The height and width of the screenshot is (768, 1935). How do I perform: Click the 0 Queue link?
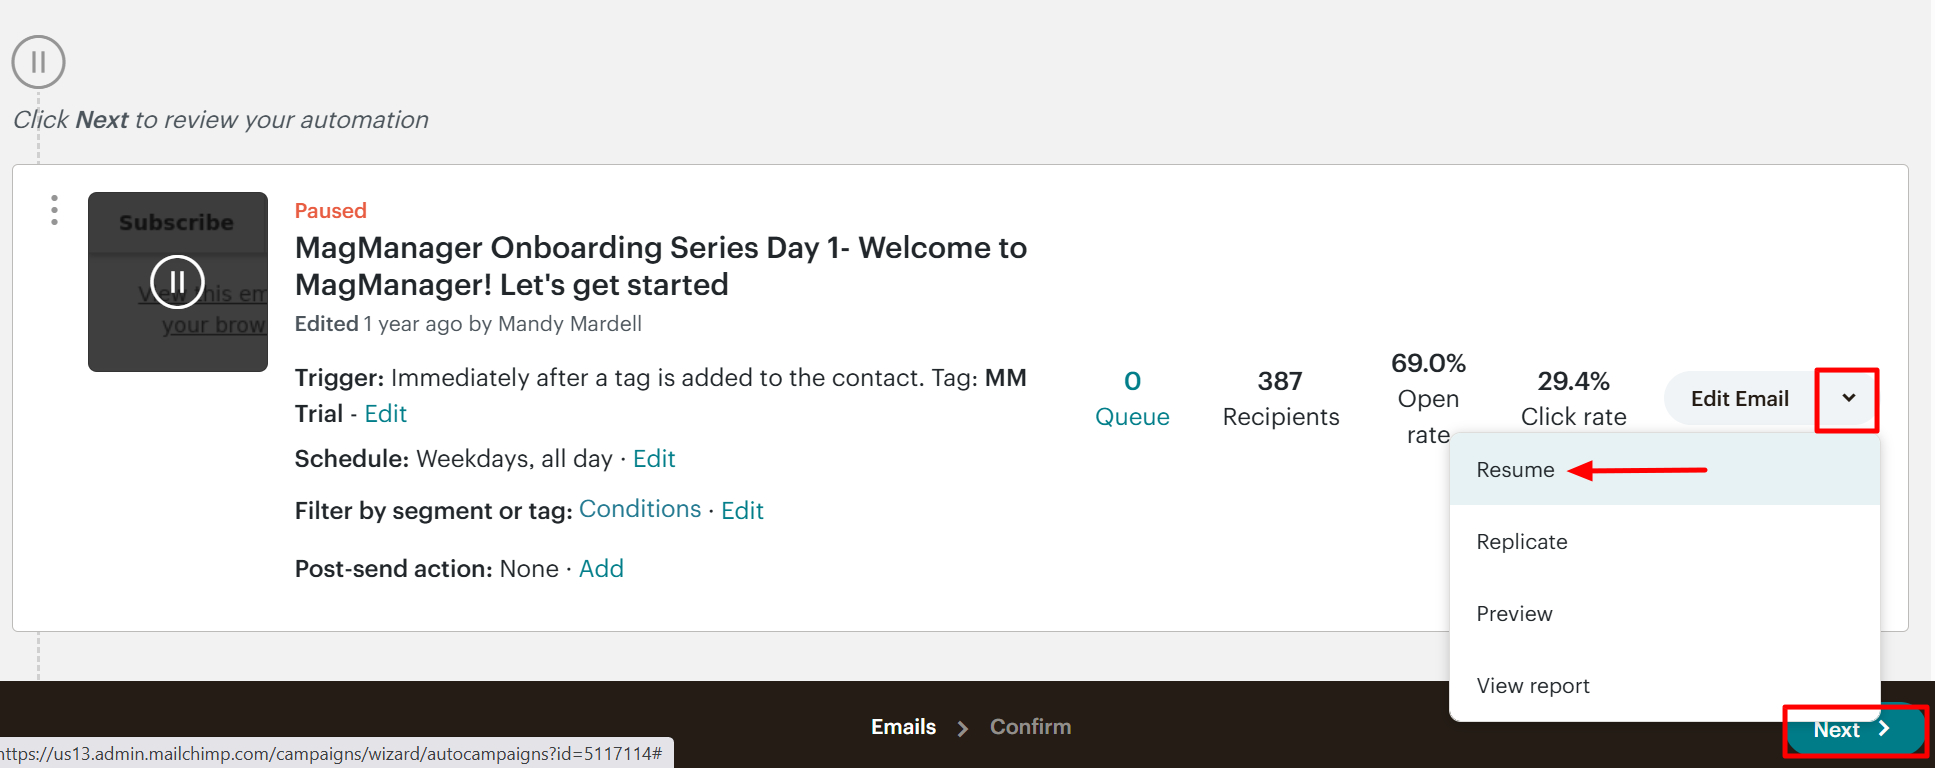tap(1132, 398)
